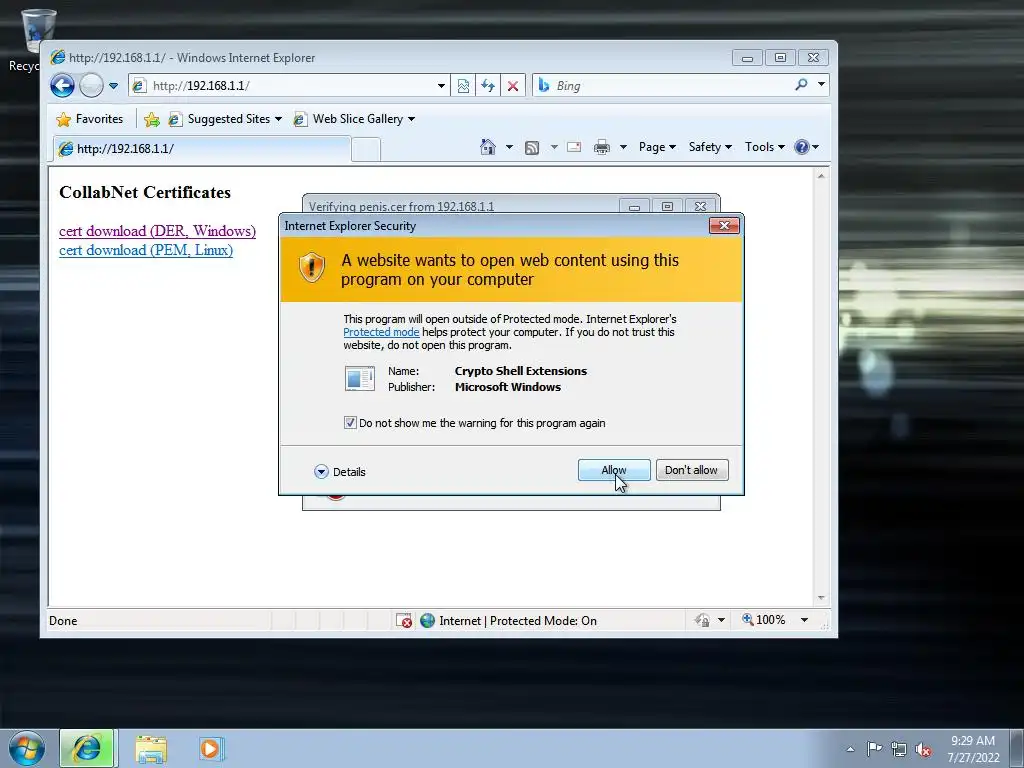This screenshot has height=768, width=1024.
Task: Click the Refresh page icon
Action: (x=488, y=86)
